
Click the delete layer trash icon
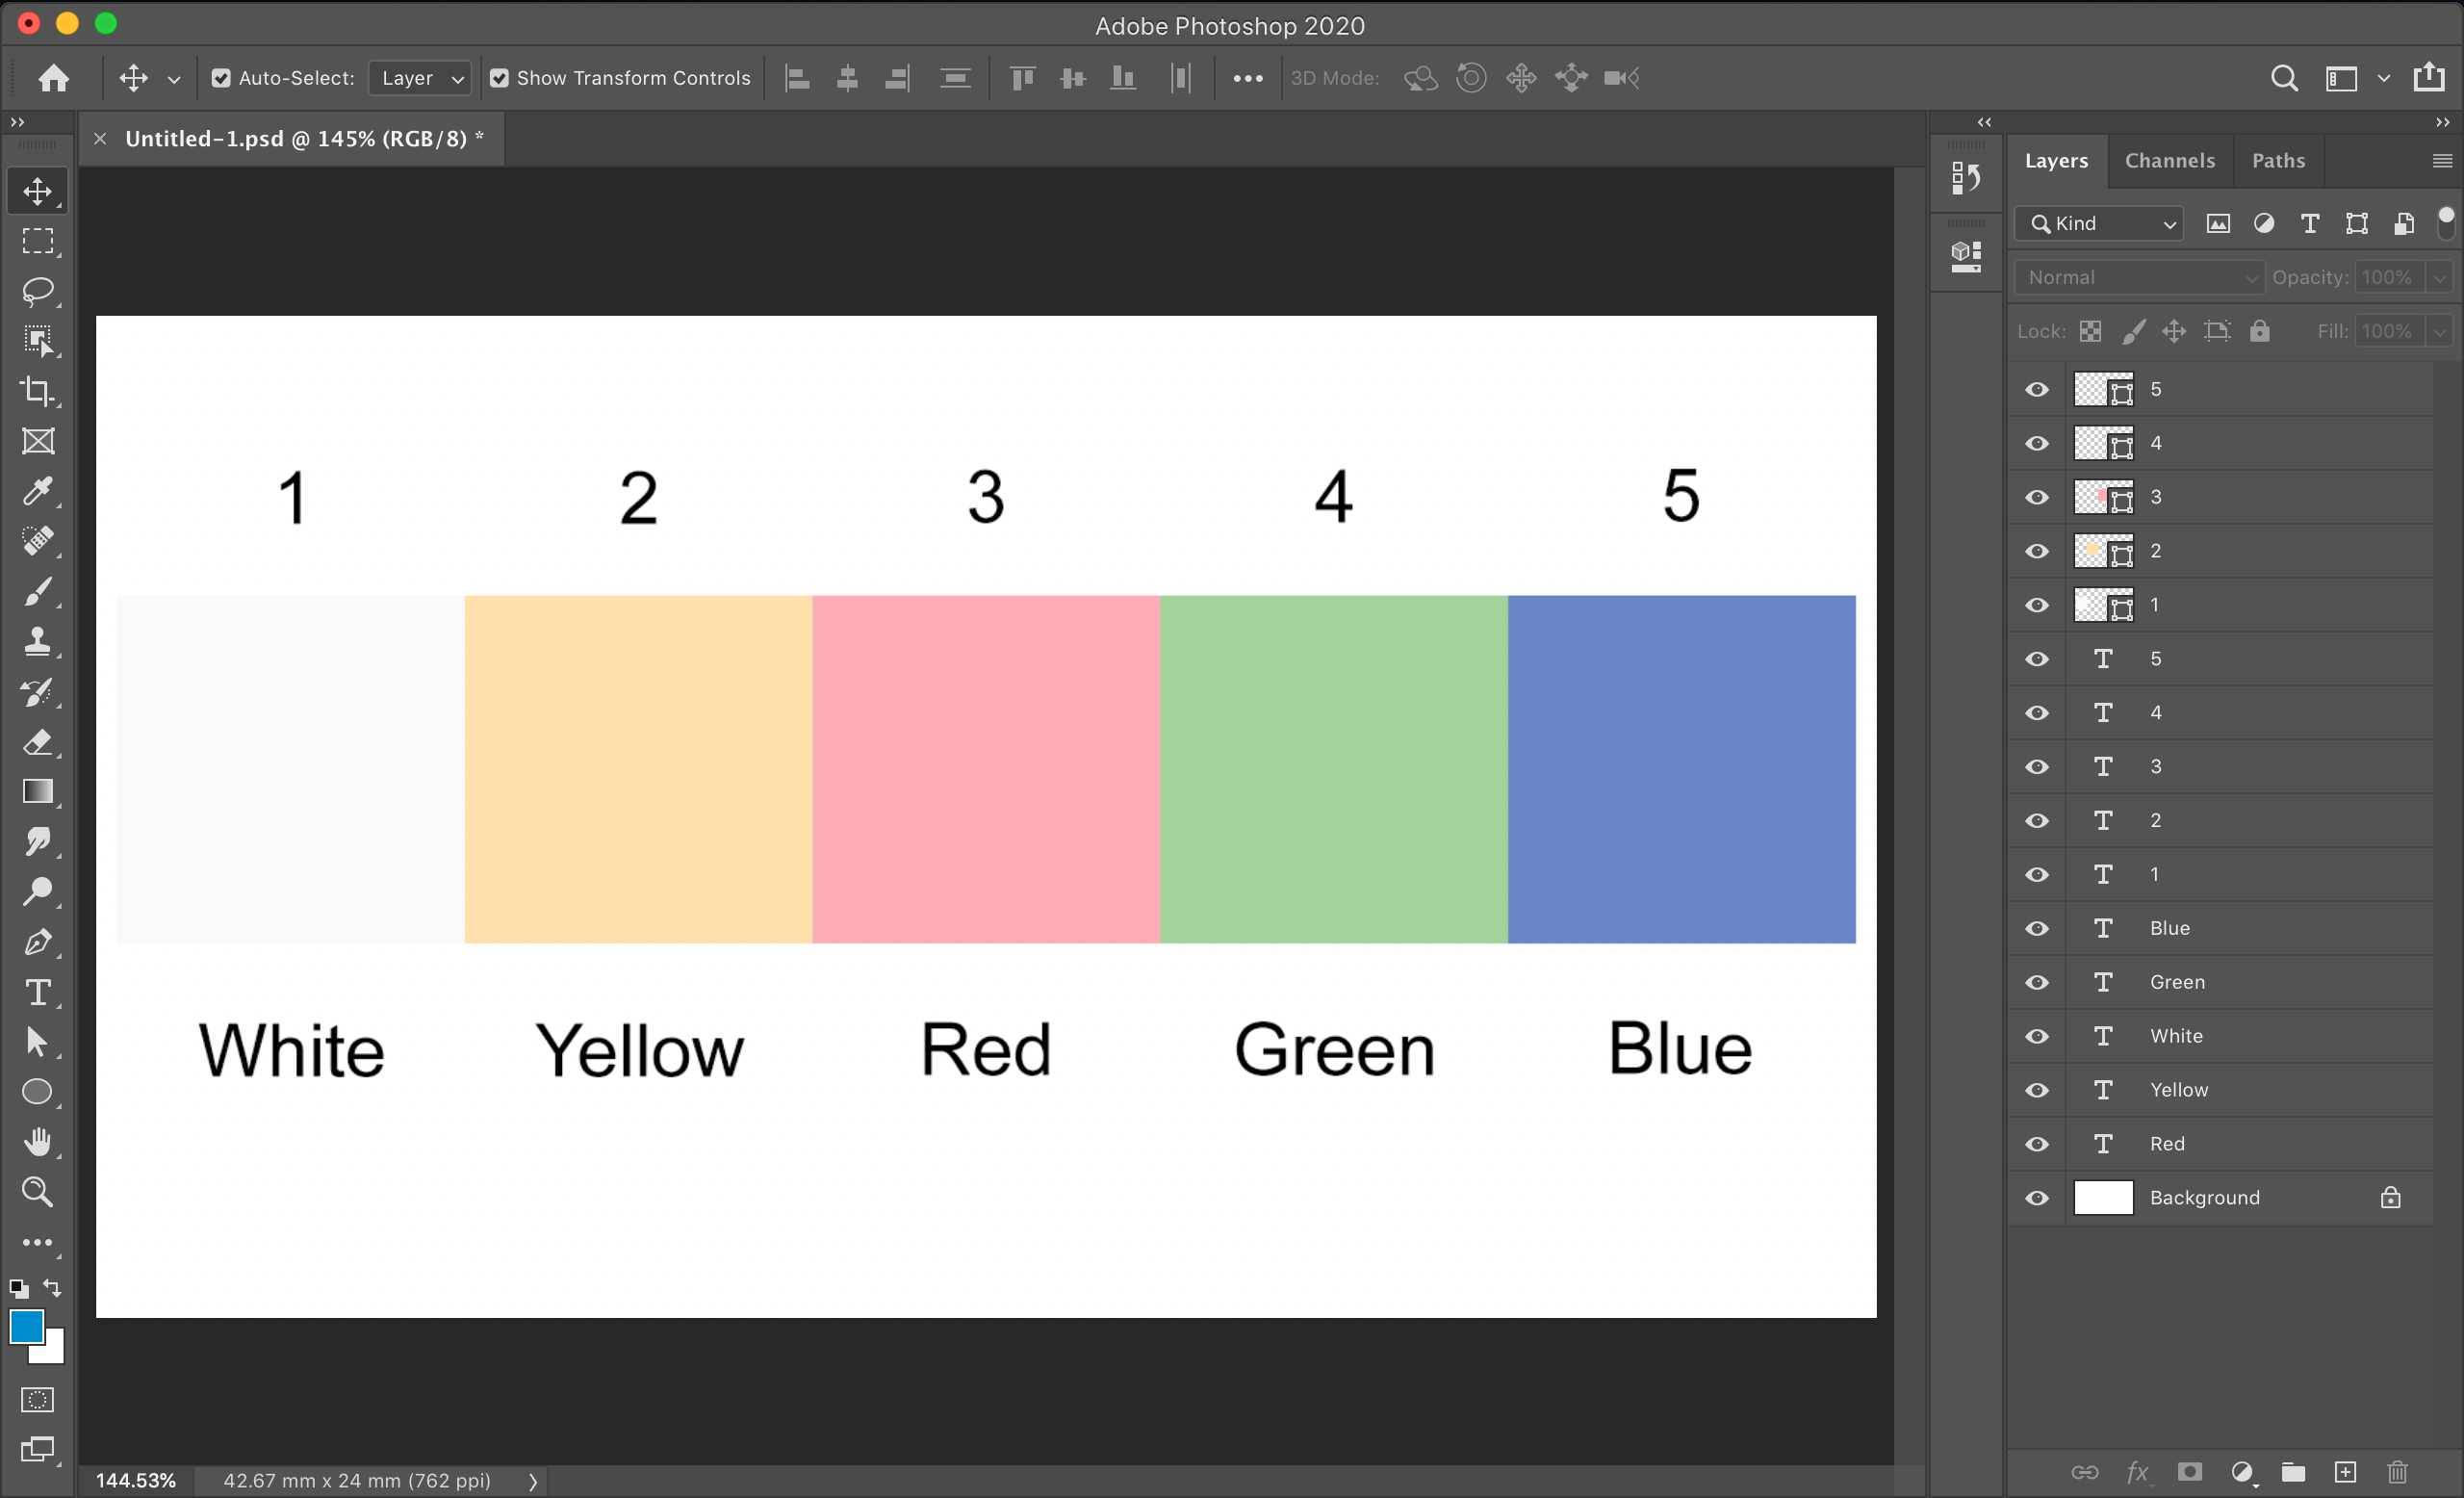[2397, 1472]
